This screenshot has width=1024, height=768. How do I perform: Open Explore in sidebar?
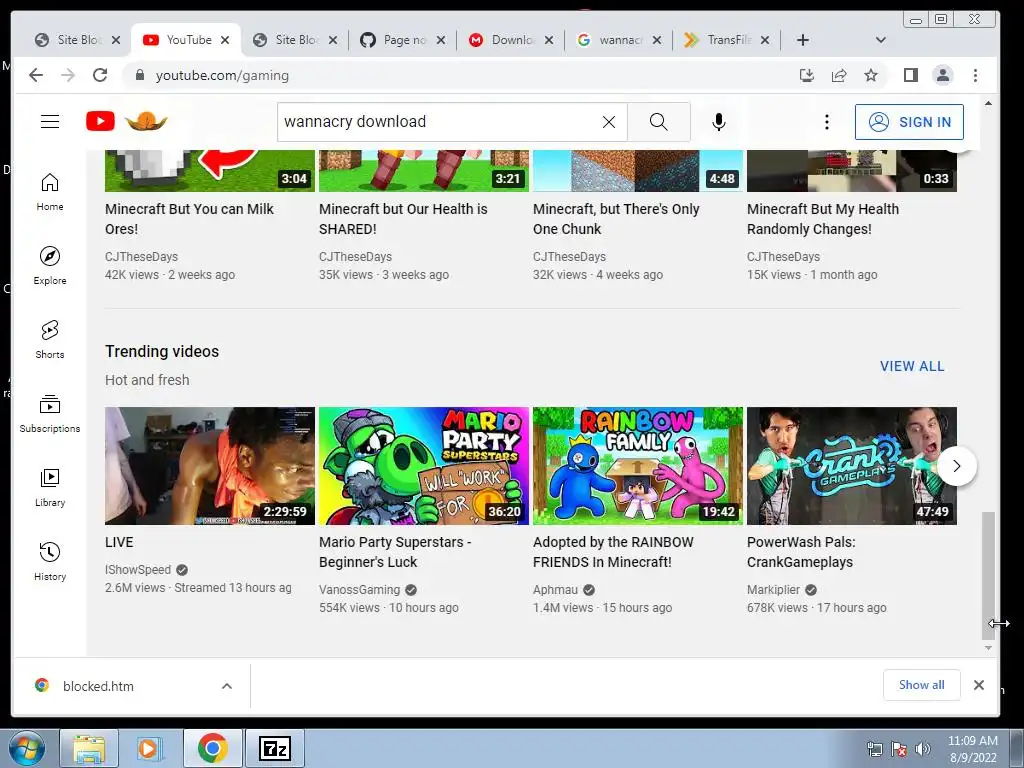pyautogui.click(x=50, y=266)
